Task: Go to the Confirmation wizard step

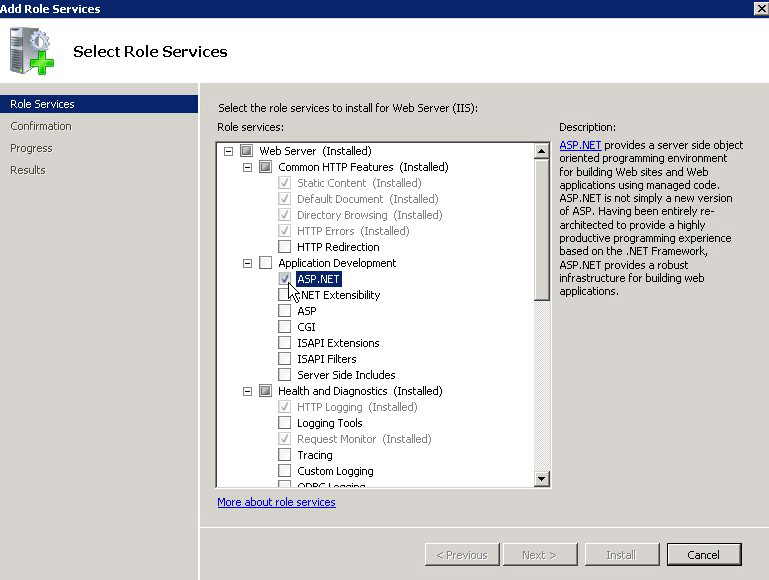Action: 41,126
